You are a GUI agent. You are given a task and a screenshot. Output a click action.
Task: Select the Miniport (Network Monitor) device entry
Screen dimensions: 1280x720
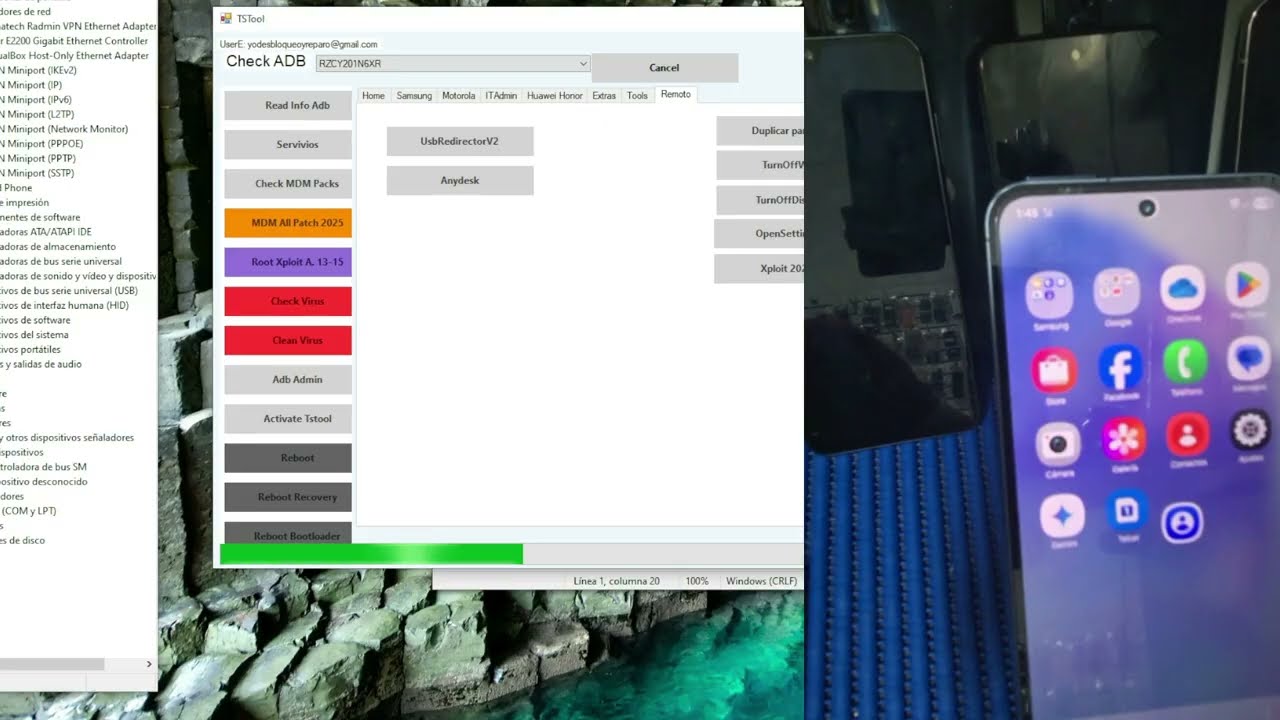[64, 129]
